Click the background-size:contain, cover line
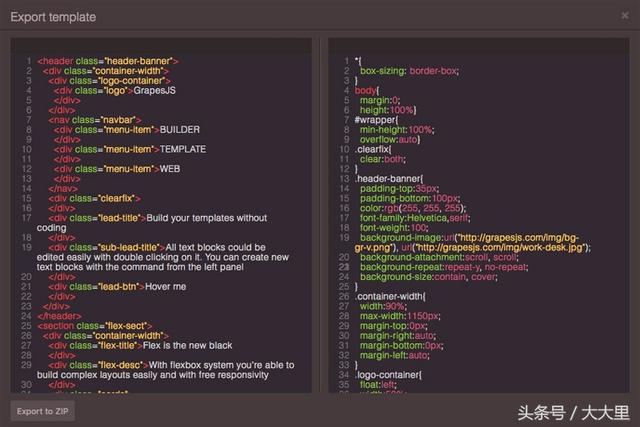This screenshot has height=427, width=640. (x=429, y=277)
